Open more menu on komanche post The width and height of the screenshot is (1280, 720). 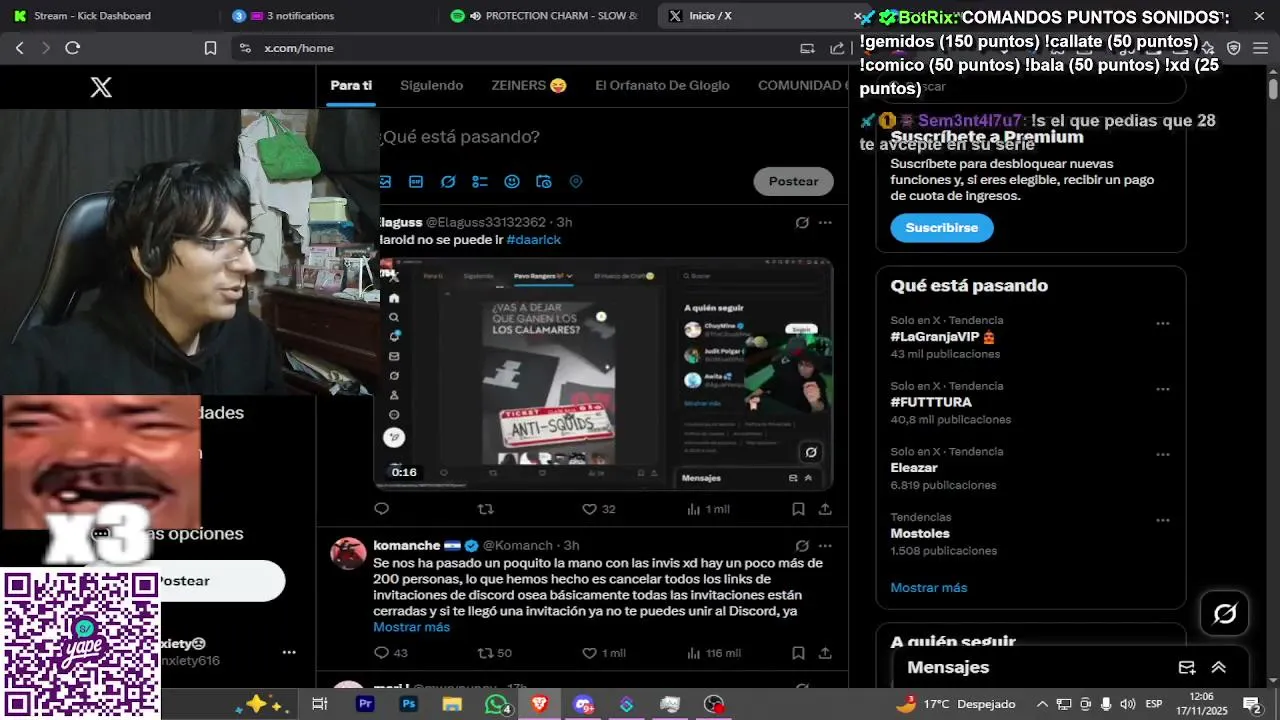click(x=825, y=546)
